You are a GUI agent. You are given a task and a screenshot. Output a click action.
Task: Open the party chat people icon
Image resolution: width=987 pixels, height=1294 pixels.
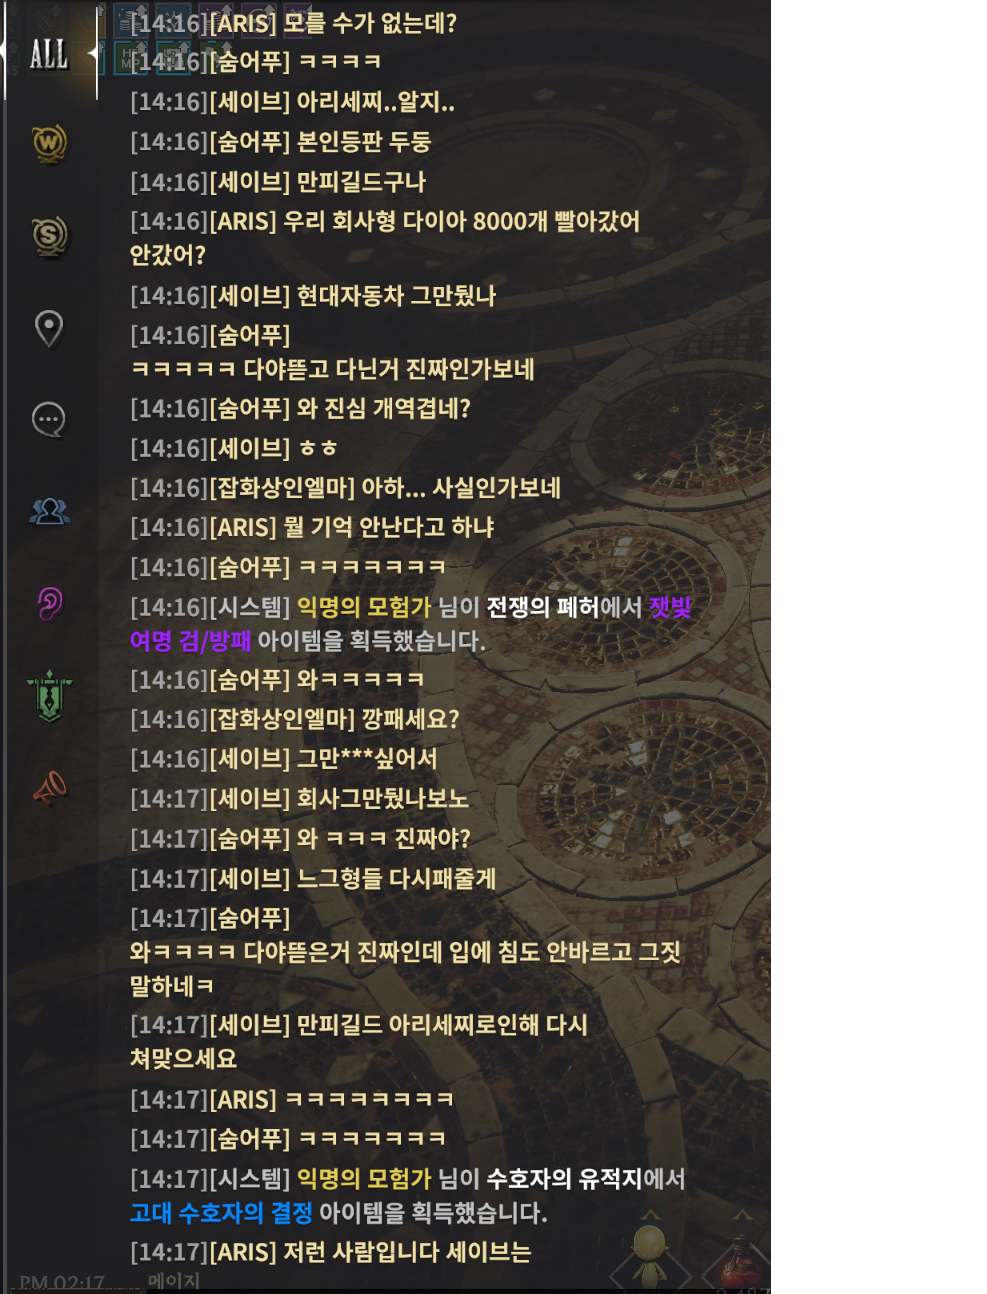tap(49, 511)
